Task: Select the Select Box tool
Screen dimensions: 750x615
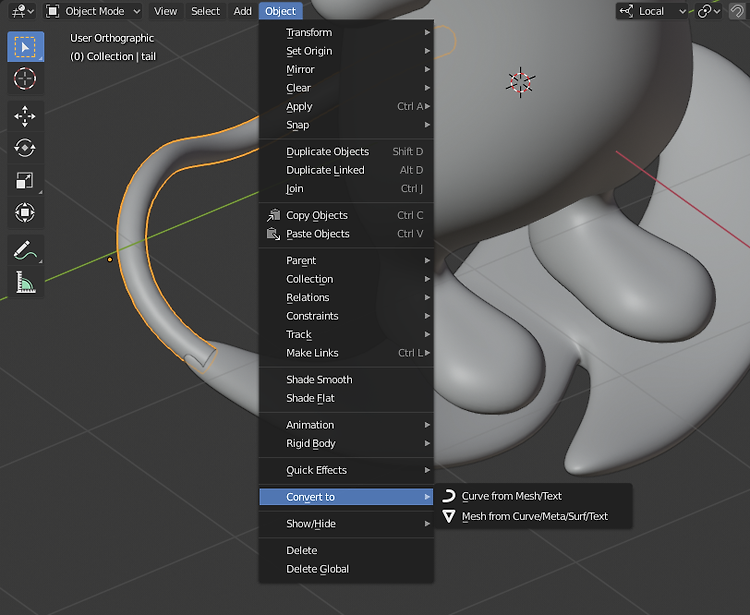Action: (x=25, y=47)
